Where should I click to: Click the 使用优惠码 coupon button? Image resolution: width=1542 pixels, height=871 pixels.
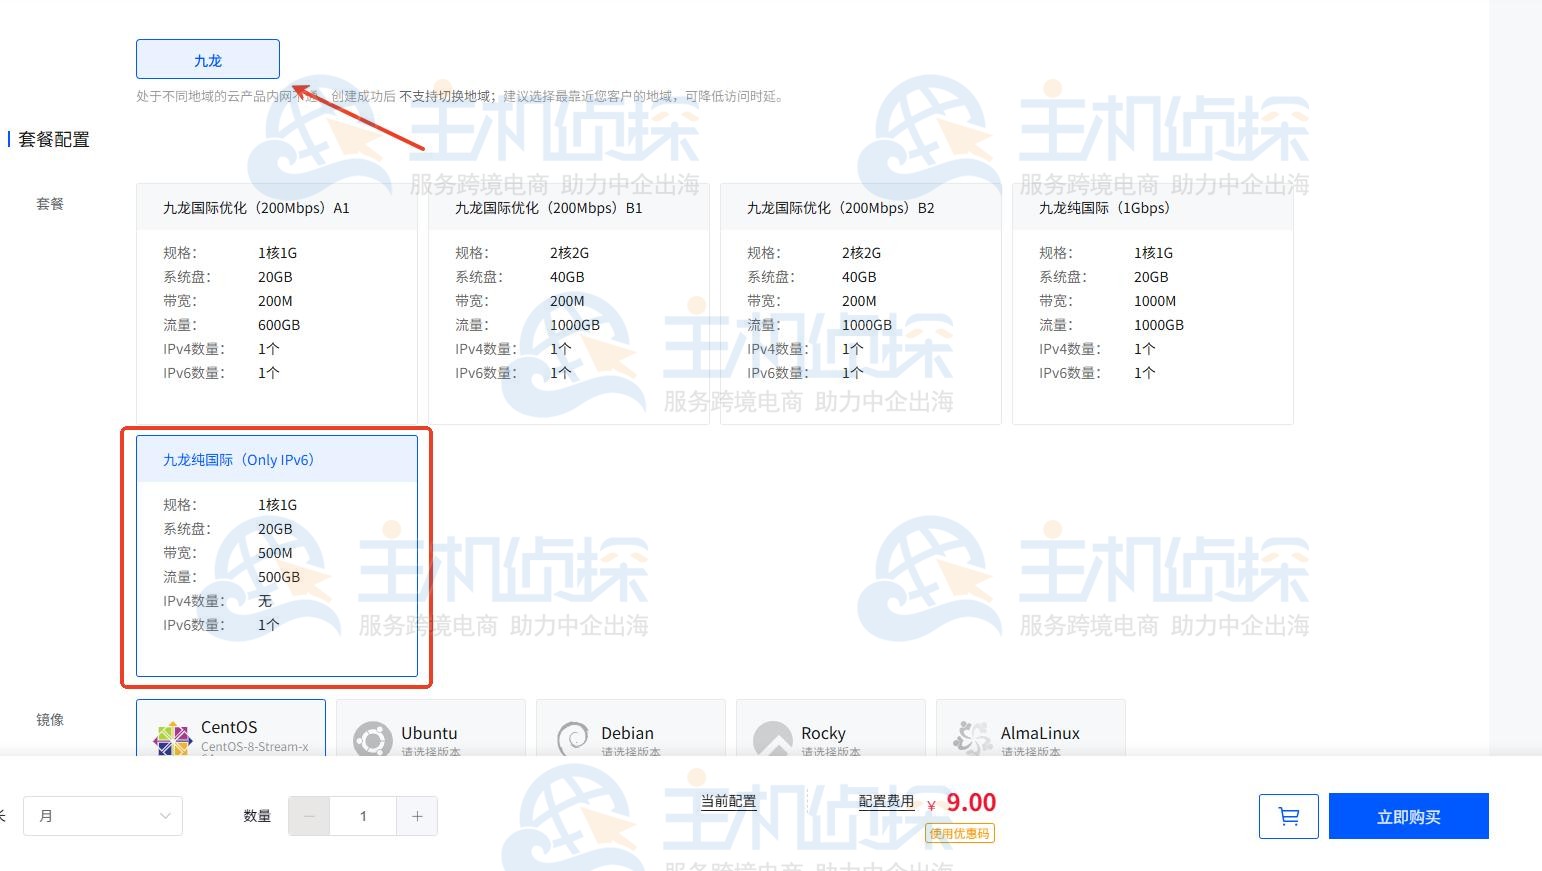click(x=959, y=833)
